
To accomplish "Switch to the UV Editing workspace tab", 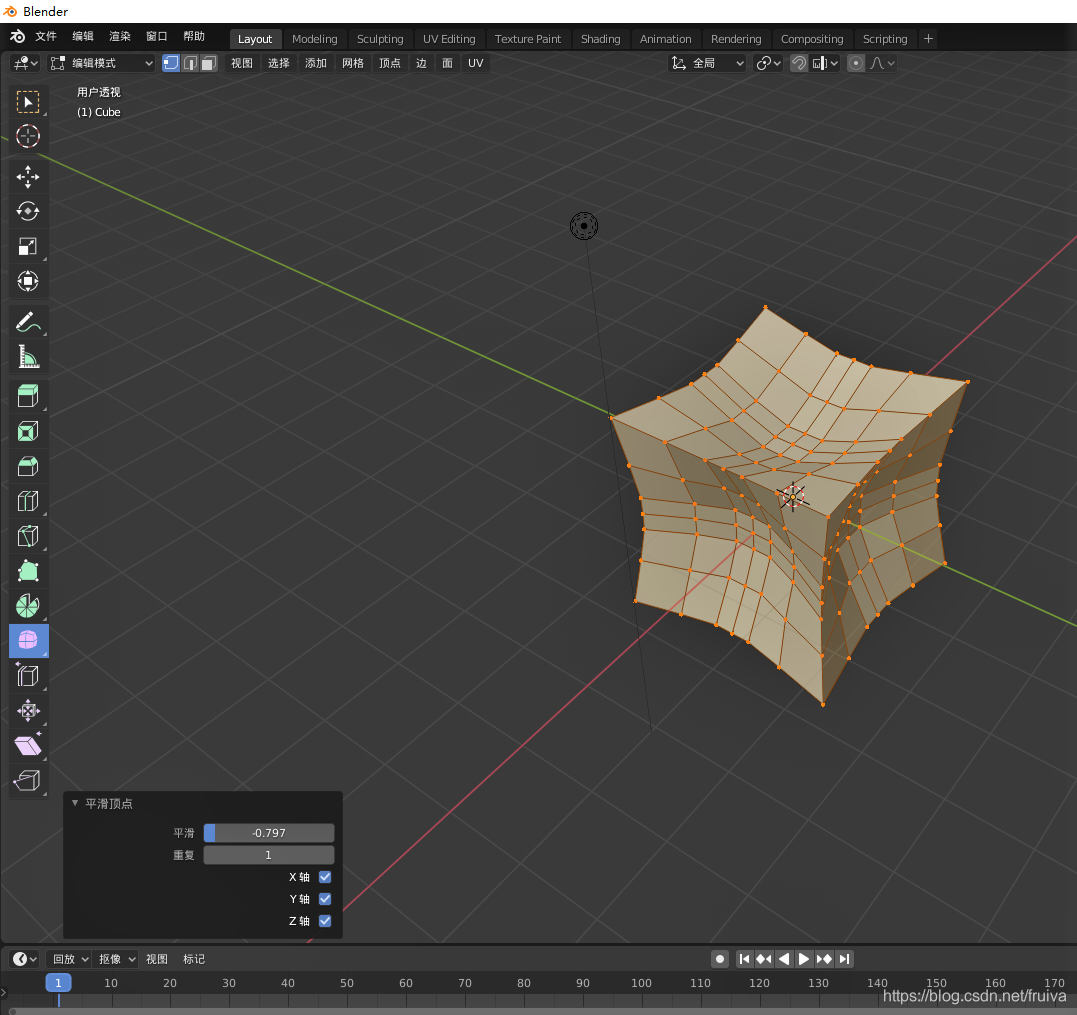I will (x=449, y=39).
